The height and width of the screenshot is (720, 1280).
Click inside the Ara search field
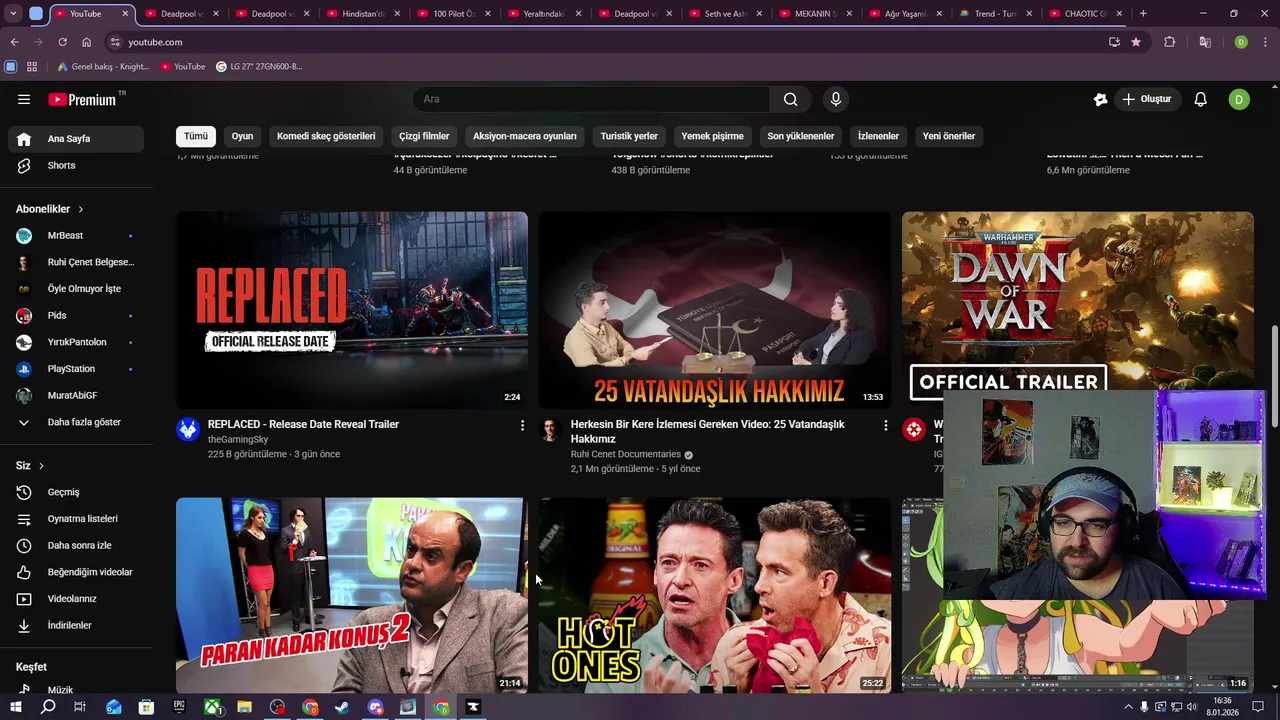coord(592,99)
